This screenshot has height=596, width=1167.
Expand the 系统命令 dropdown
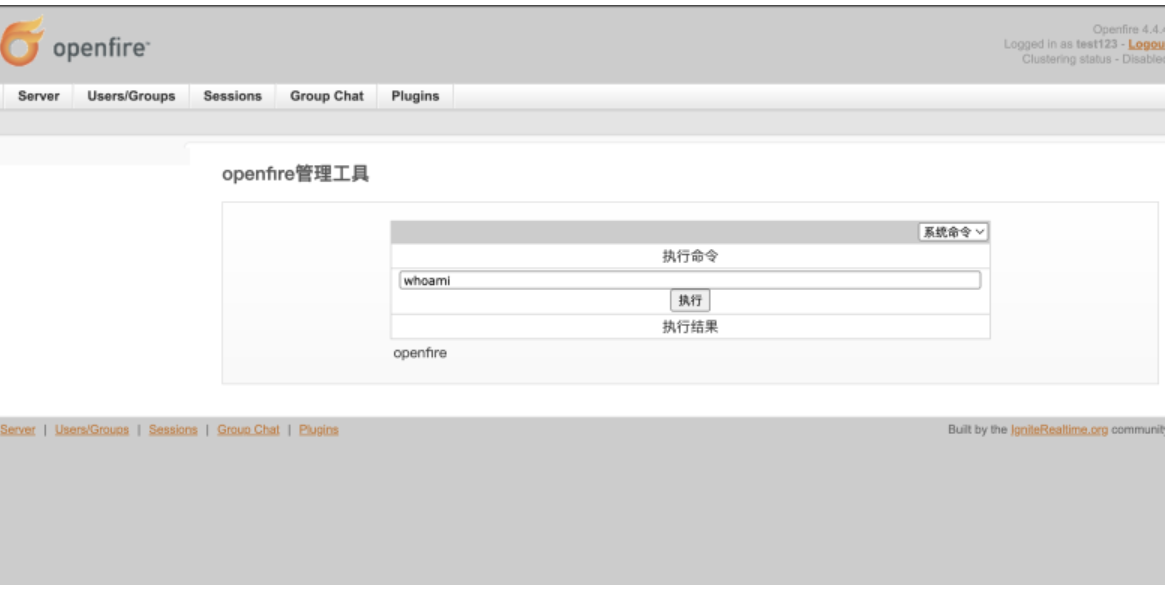click(953, 232)
